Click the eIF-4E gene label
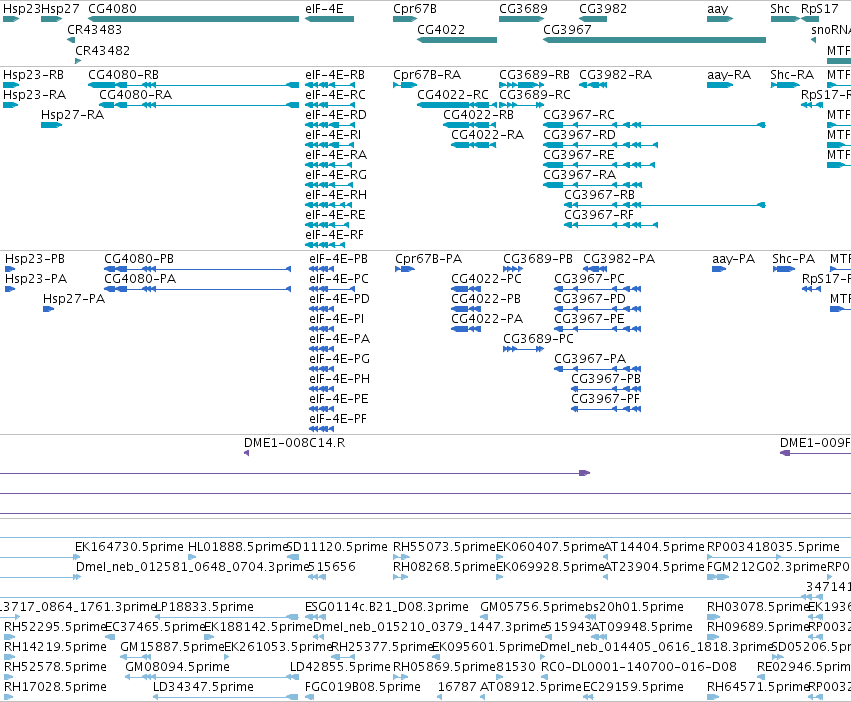Screen dimensions: 851x702 pos(324,9)
